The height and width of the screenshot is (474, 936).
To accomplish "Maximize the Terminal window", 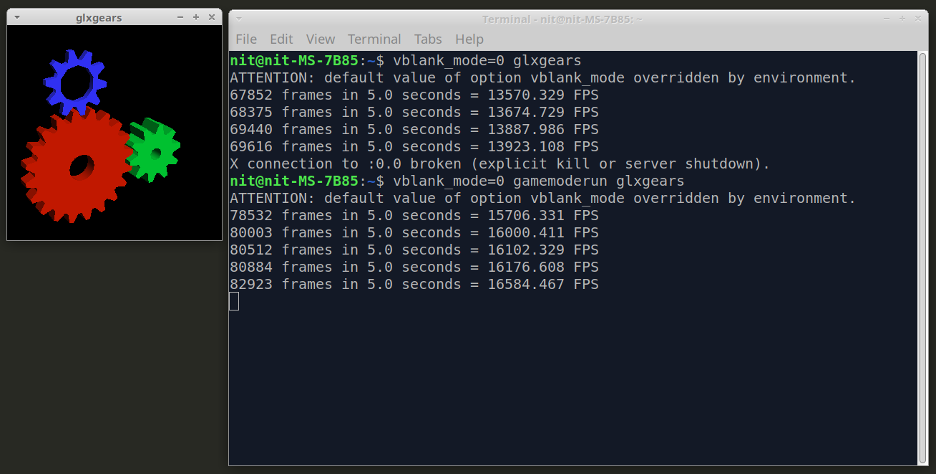I will click(902, 19).
